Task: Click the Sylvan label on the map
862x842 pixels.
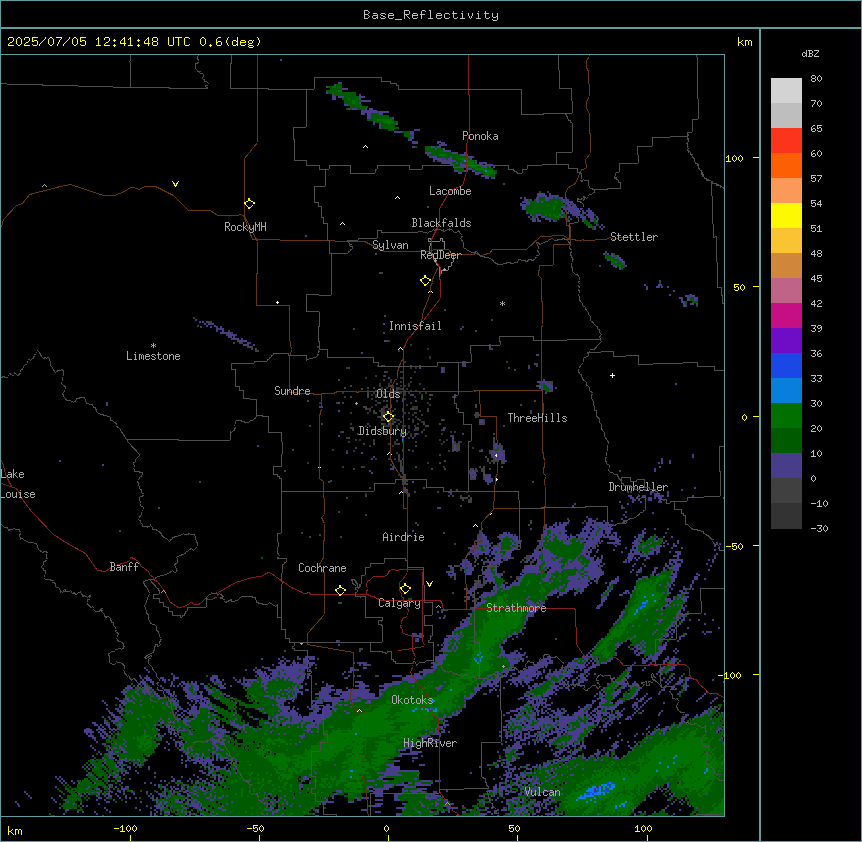Action: coord(390,245)
